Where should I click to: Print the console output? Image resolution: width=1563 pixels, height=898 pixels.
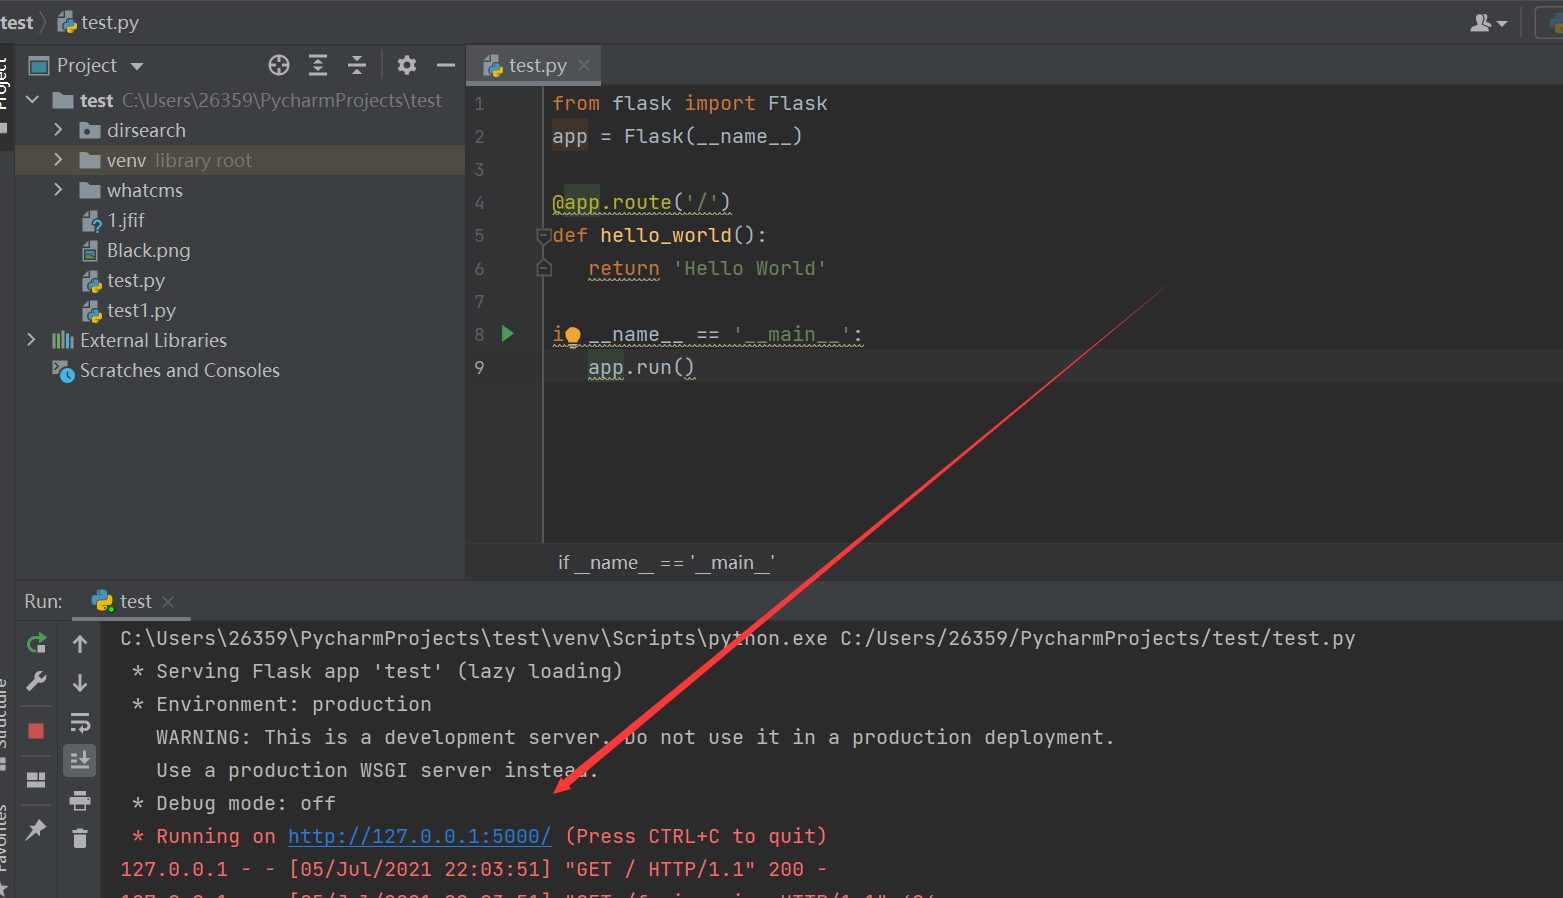[80, 800]
